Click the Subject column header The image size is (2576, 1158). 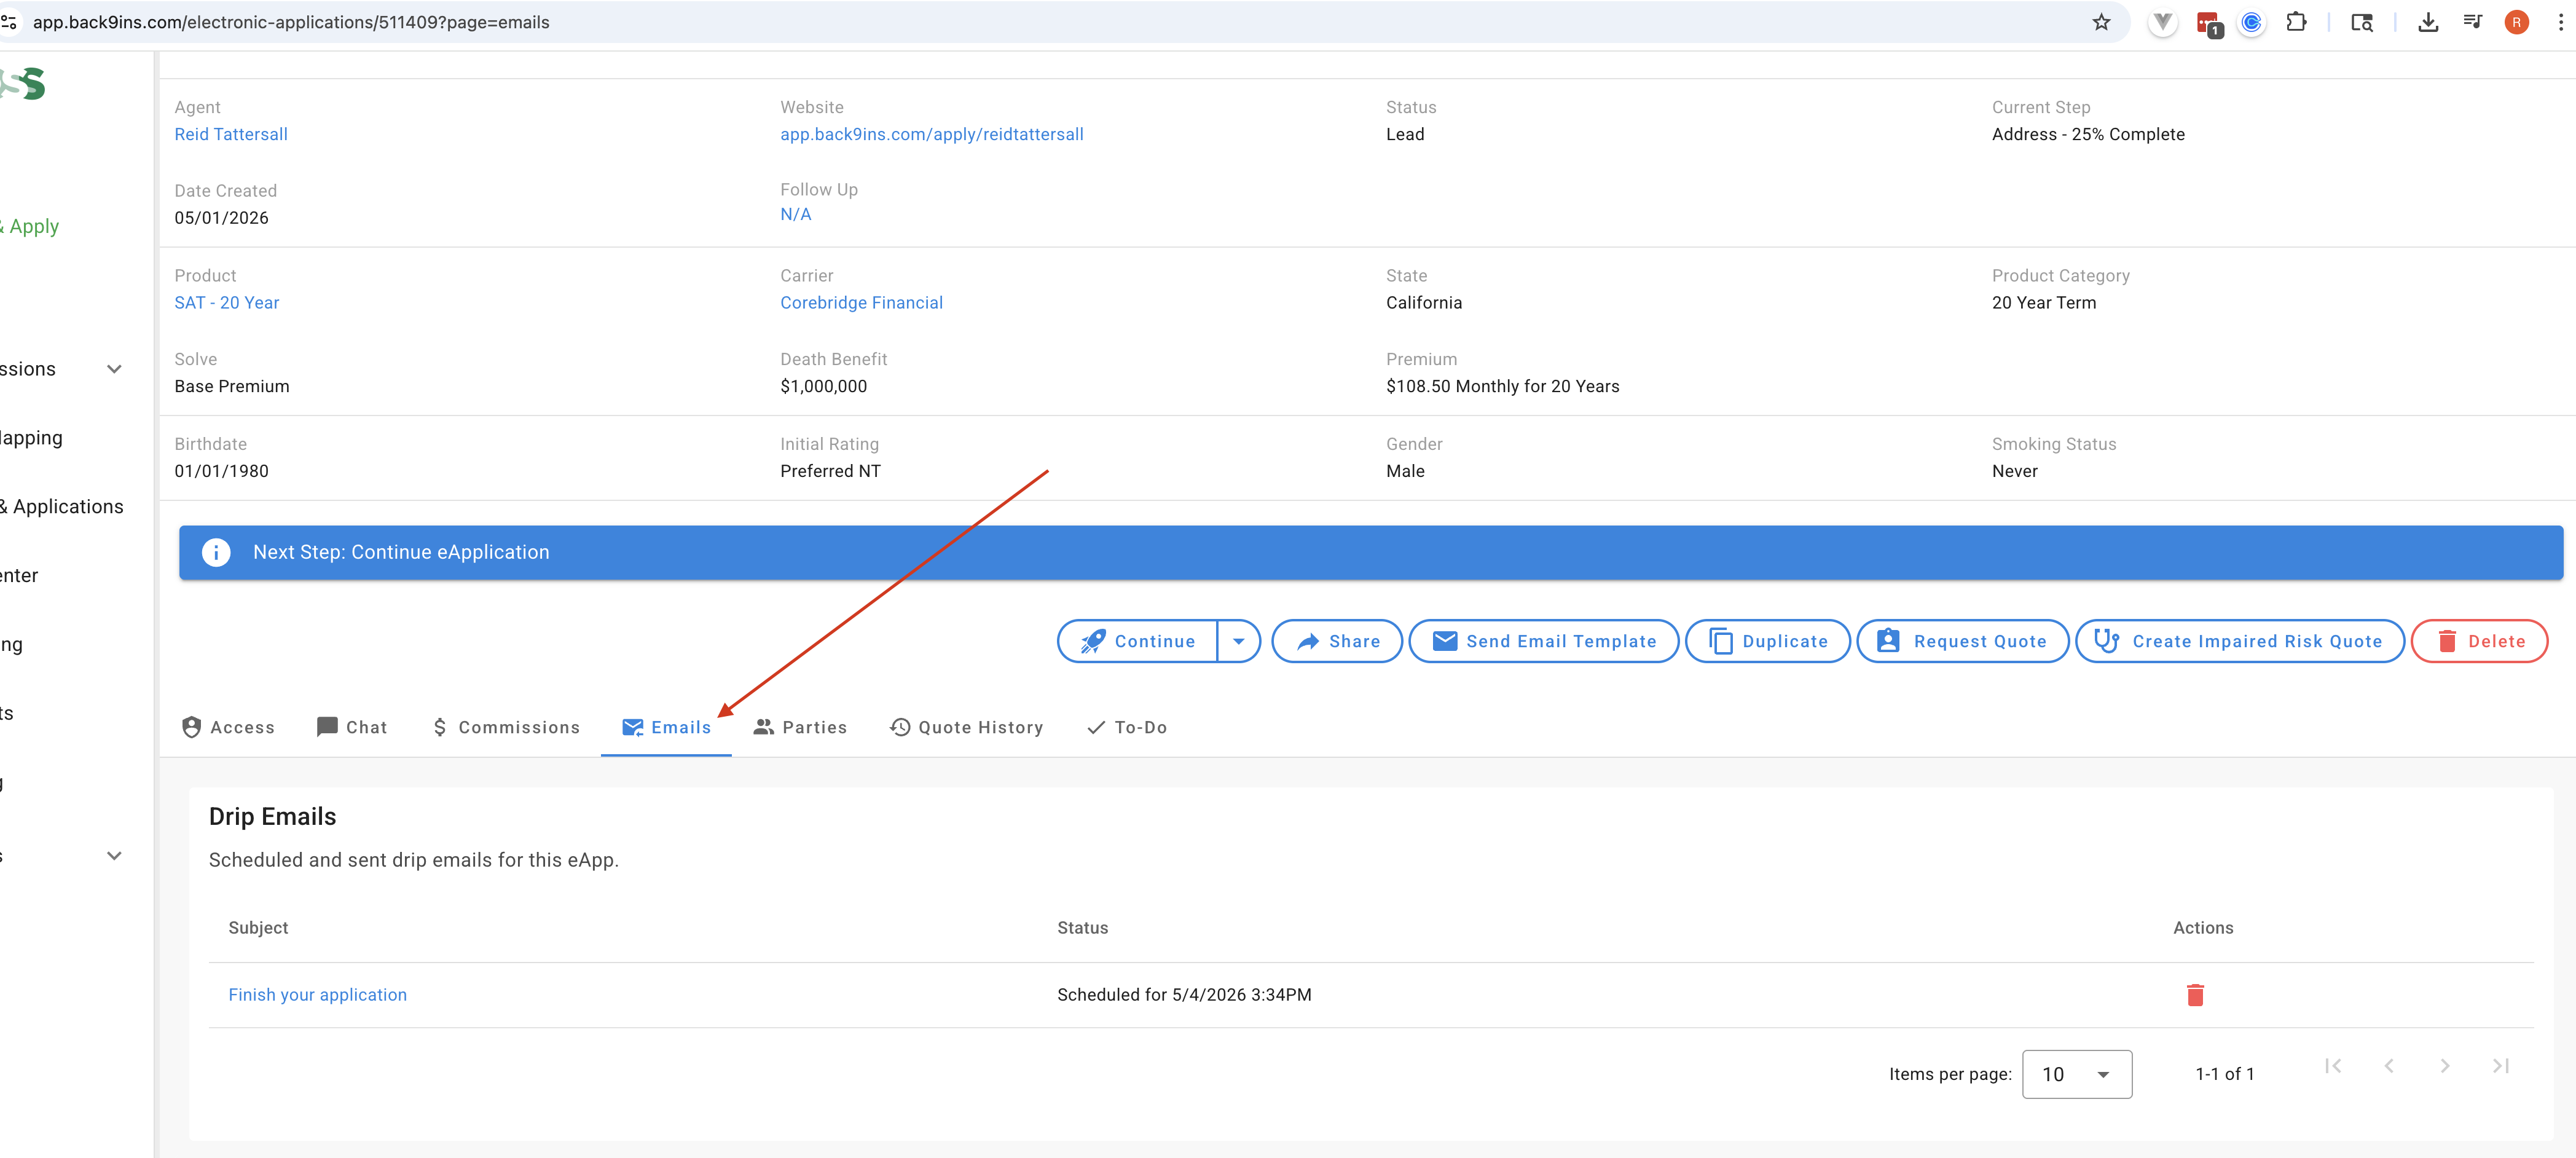[258, 927]
